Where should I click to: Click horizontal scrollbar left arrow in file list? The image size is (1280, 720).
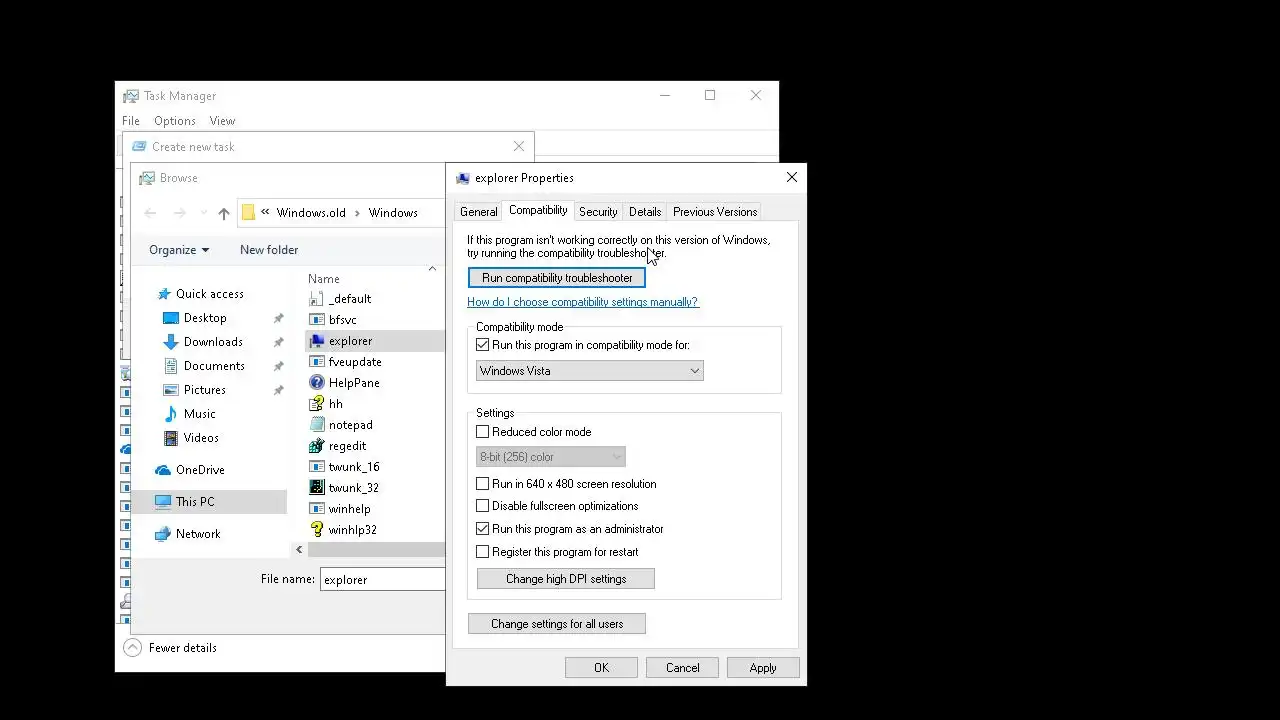299,550
